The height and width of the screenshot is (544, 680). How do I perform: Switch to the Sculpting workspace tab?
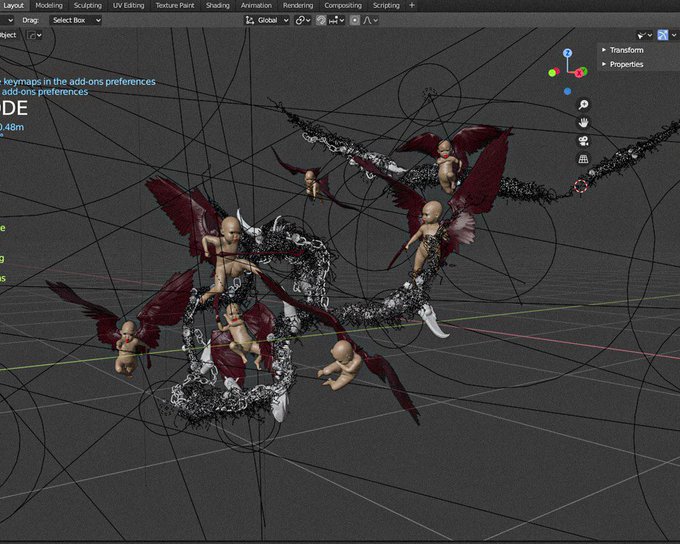pyautogui.click(x=88, y=6)
